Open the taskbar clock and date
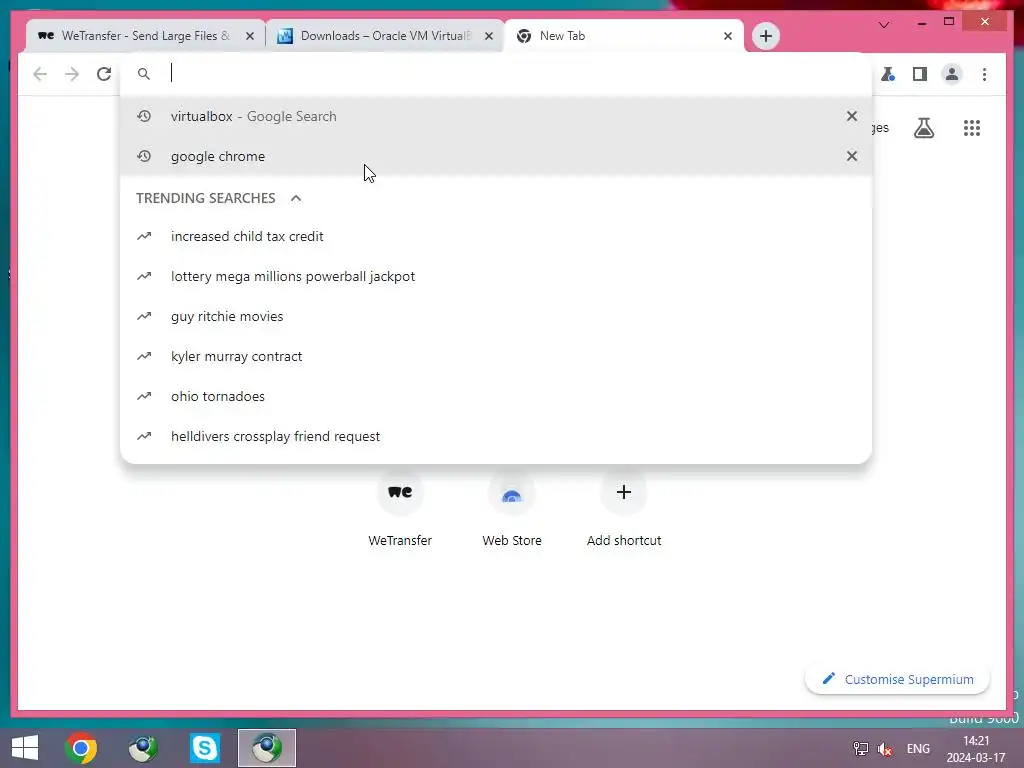The height and width of the screenshot is (768, 1024). coord(976,749)
